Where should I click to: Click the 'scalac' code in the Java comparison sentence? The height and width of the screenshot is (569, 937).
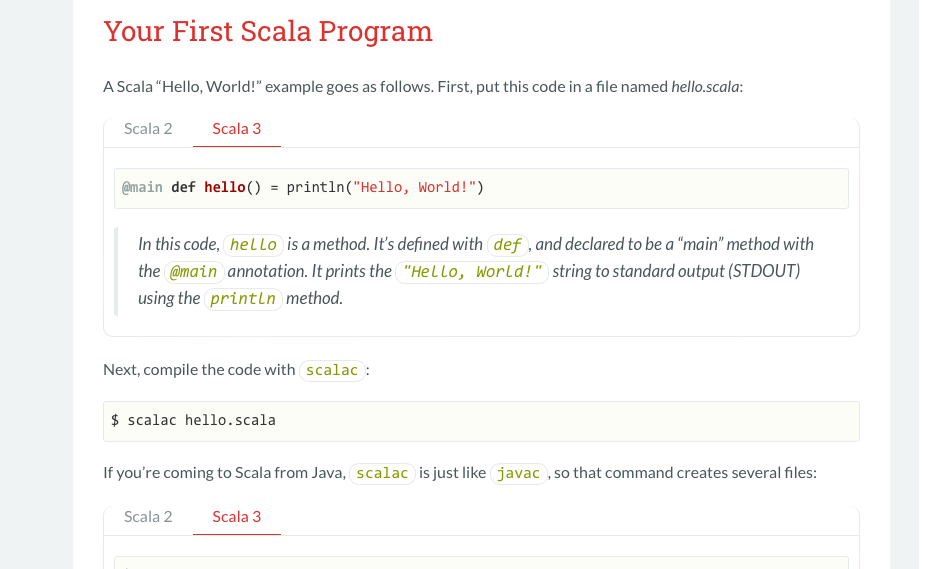click(x=382, y=473)
